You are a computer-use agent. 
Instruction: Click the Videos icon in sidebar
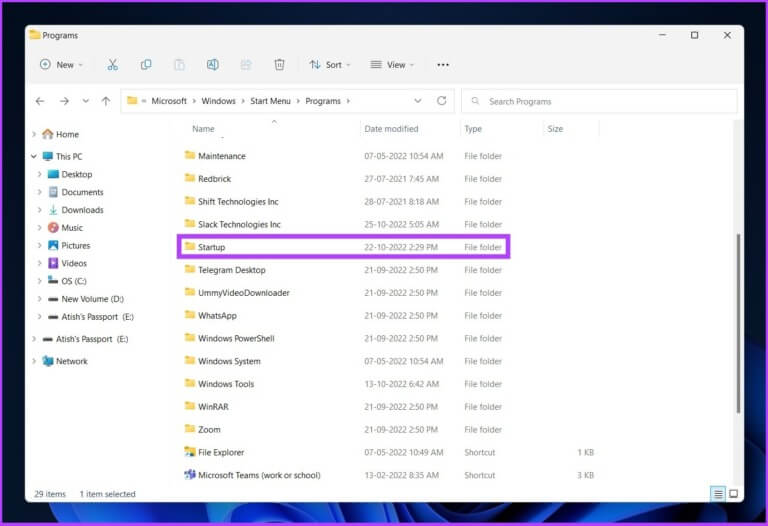53,263
